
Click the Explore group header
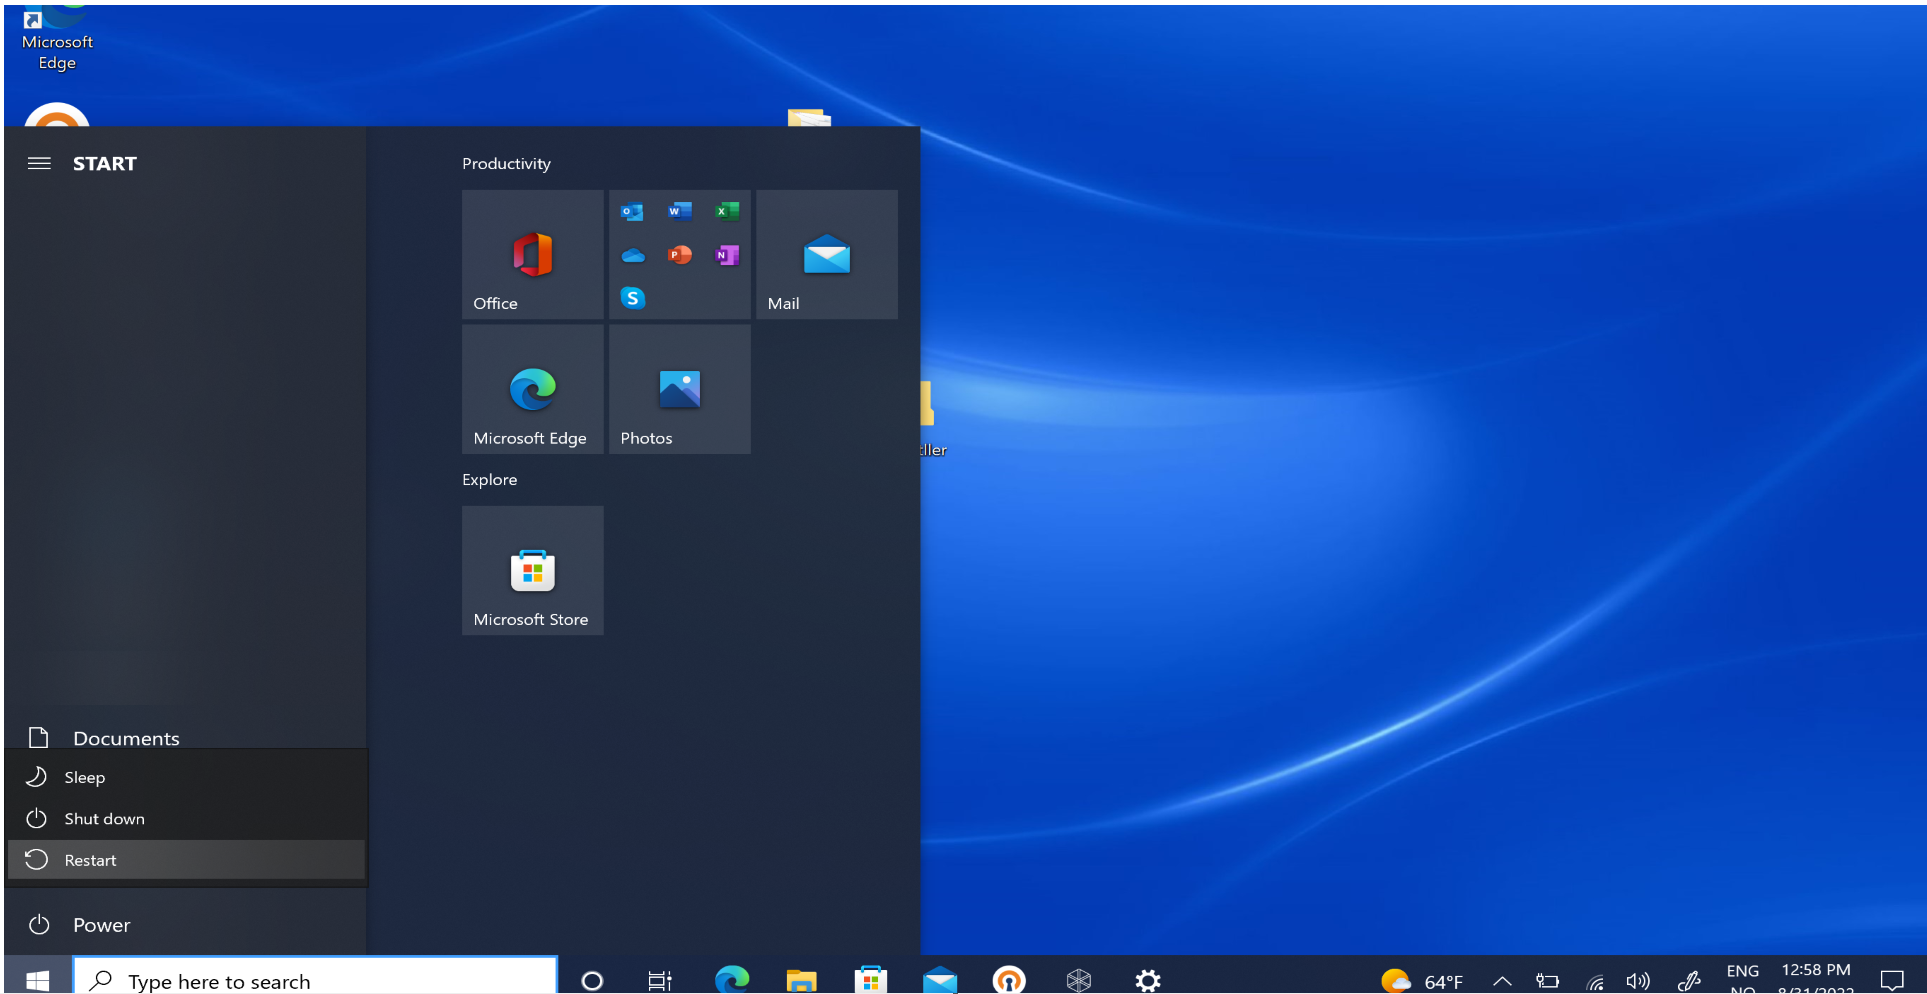(x=489, y=480)
